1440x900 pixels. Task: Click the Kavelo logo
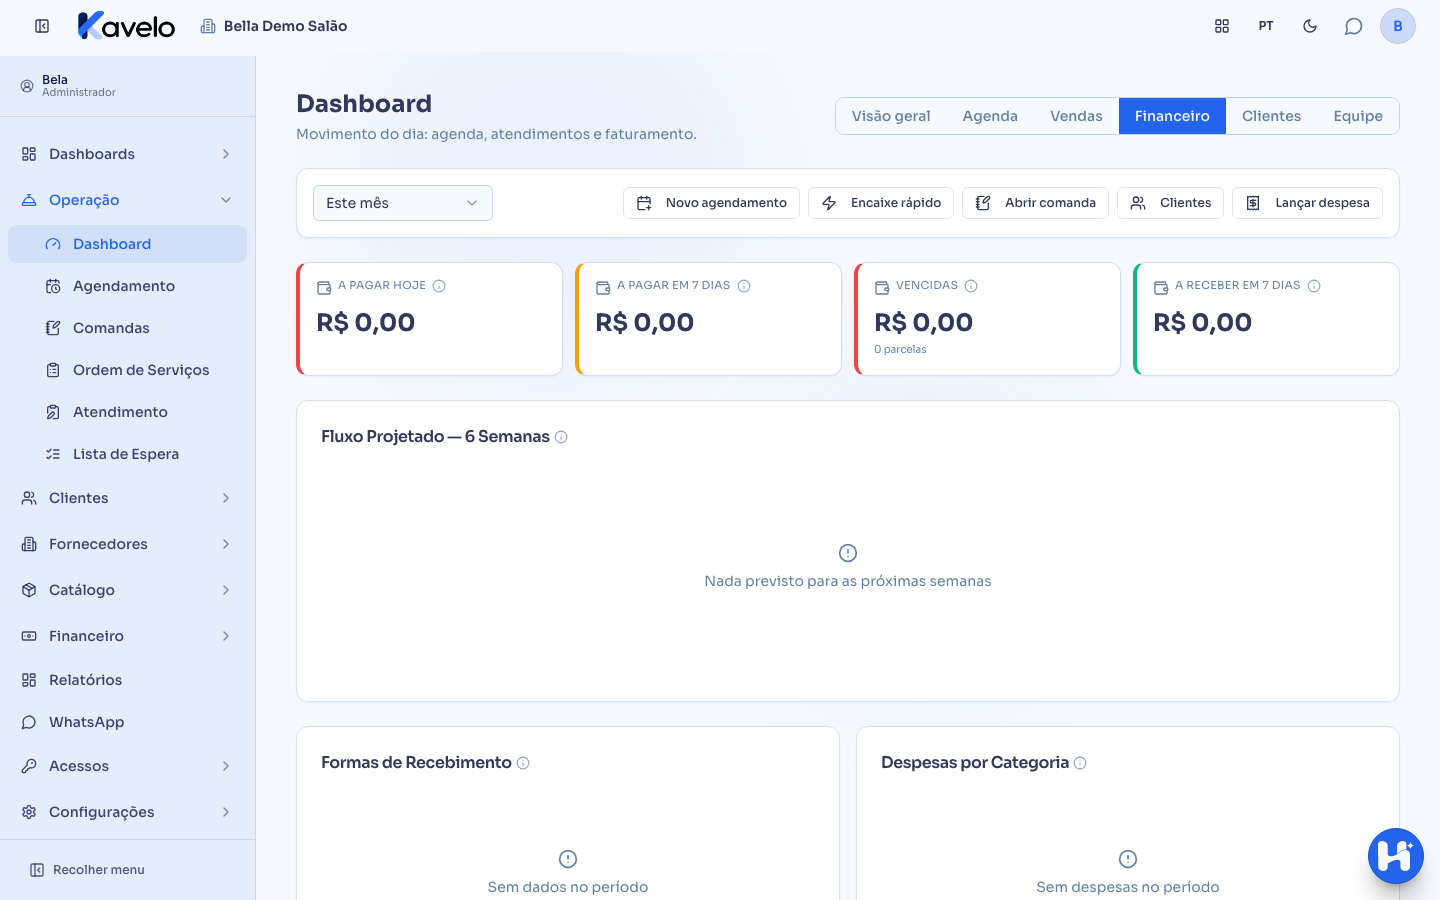127,26
